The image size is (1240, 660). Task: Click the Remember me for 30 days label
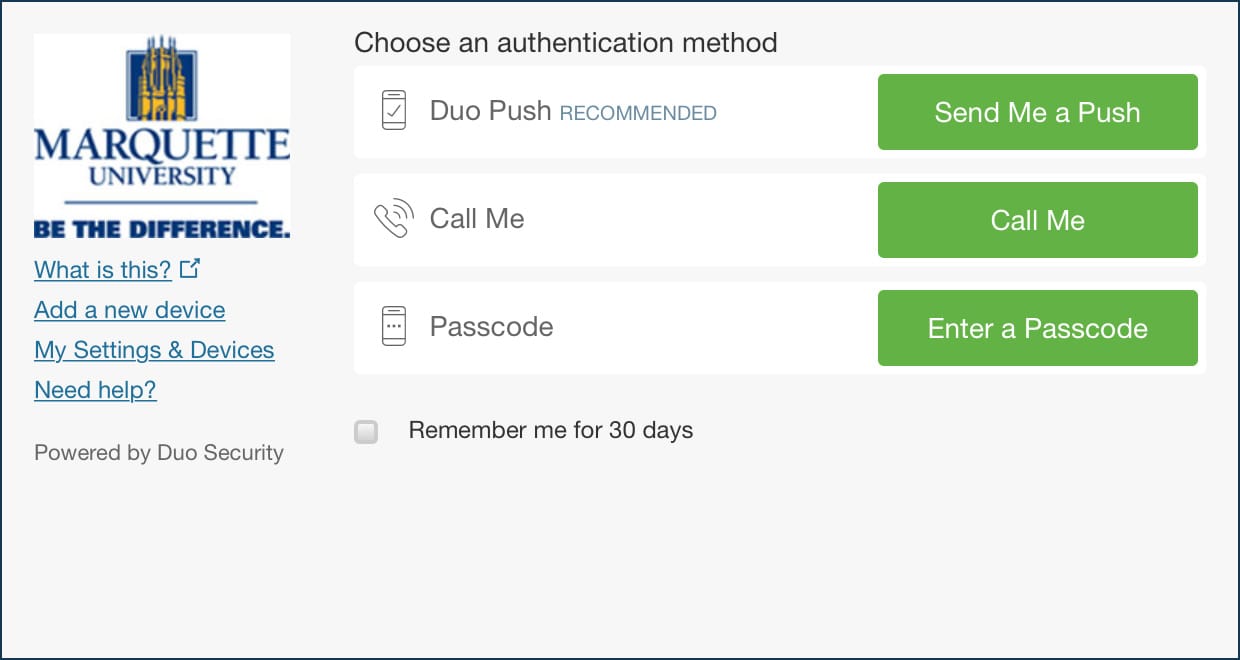pyautogui.click(x=551, y=431)
